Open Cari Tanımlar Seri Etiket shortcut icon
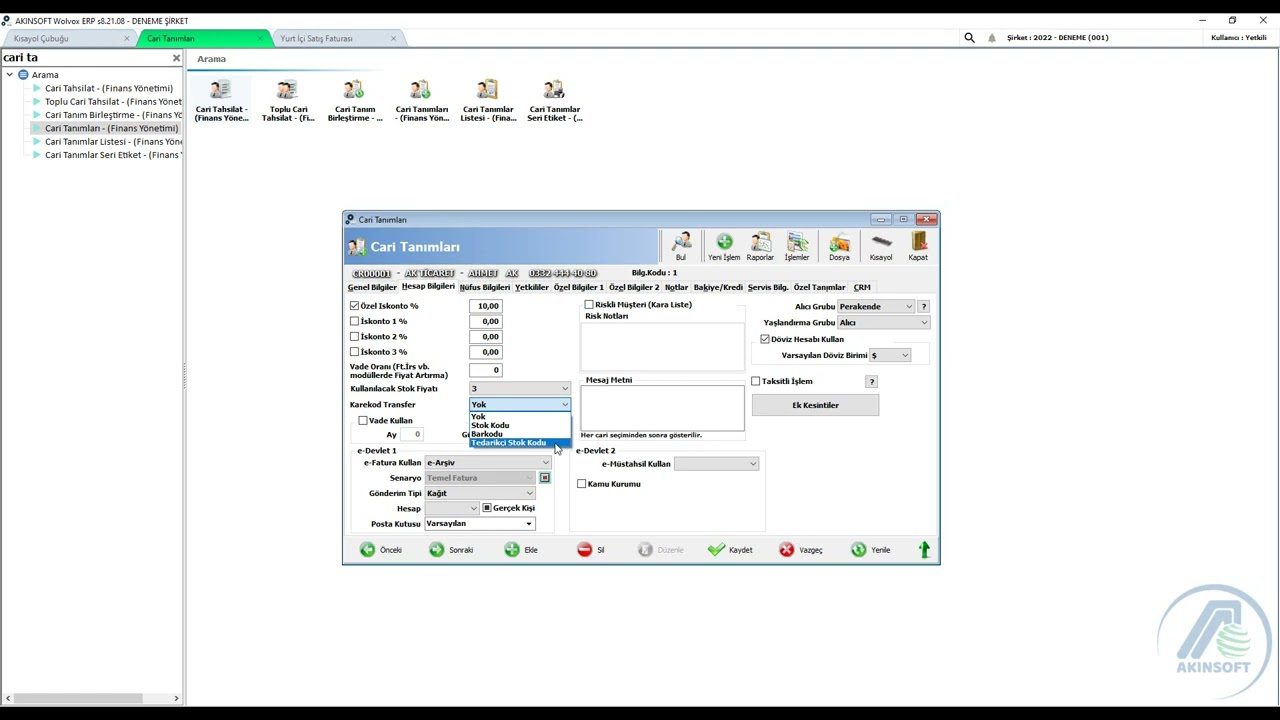The width and height of the screenshot is (1280, 720). pyautogui.click(x=555, y=101)
